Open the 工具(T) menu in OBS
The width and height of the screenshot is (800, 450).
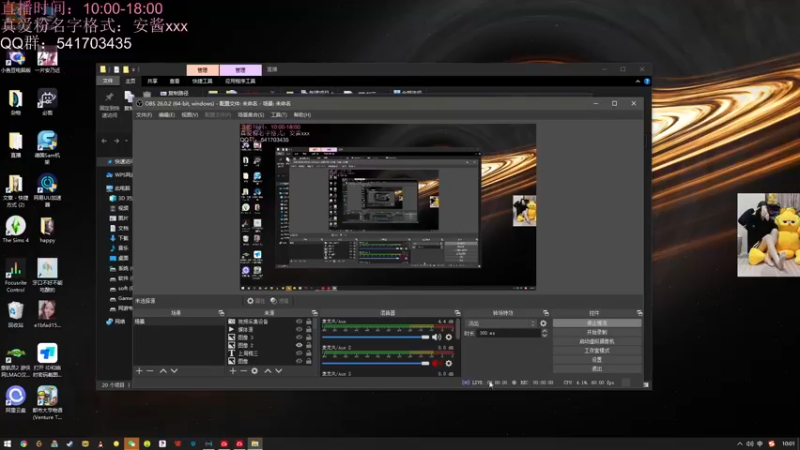click(279, 115)
